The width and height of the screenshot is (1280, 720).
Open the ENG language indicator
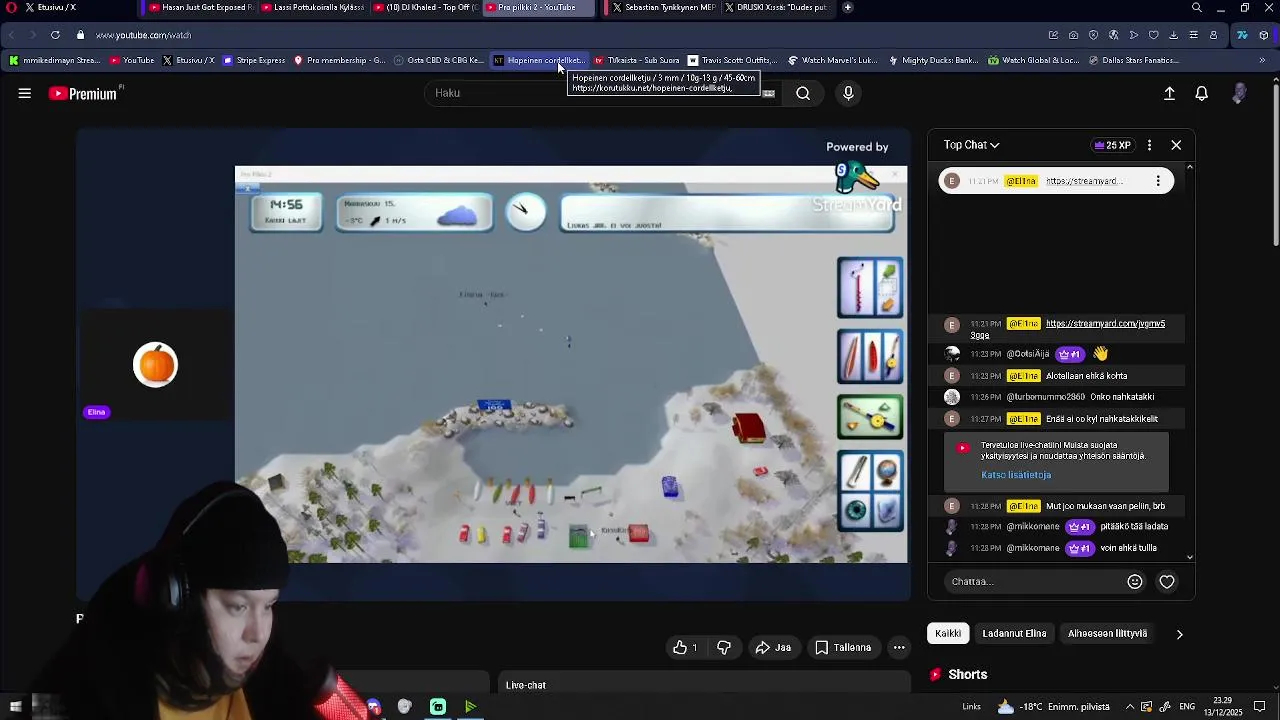(1187, 707)
